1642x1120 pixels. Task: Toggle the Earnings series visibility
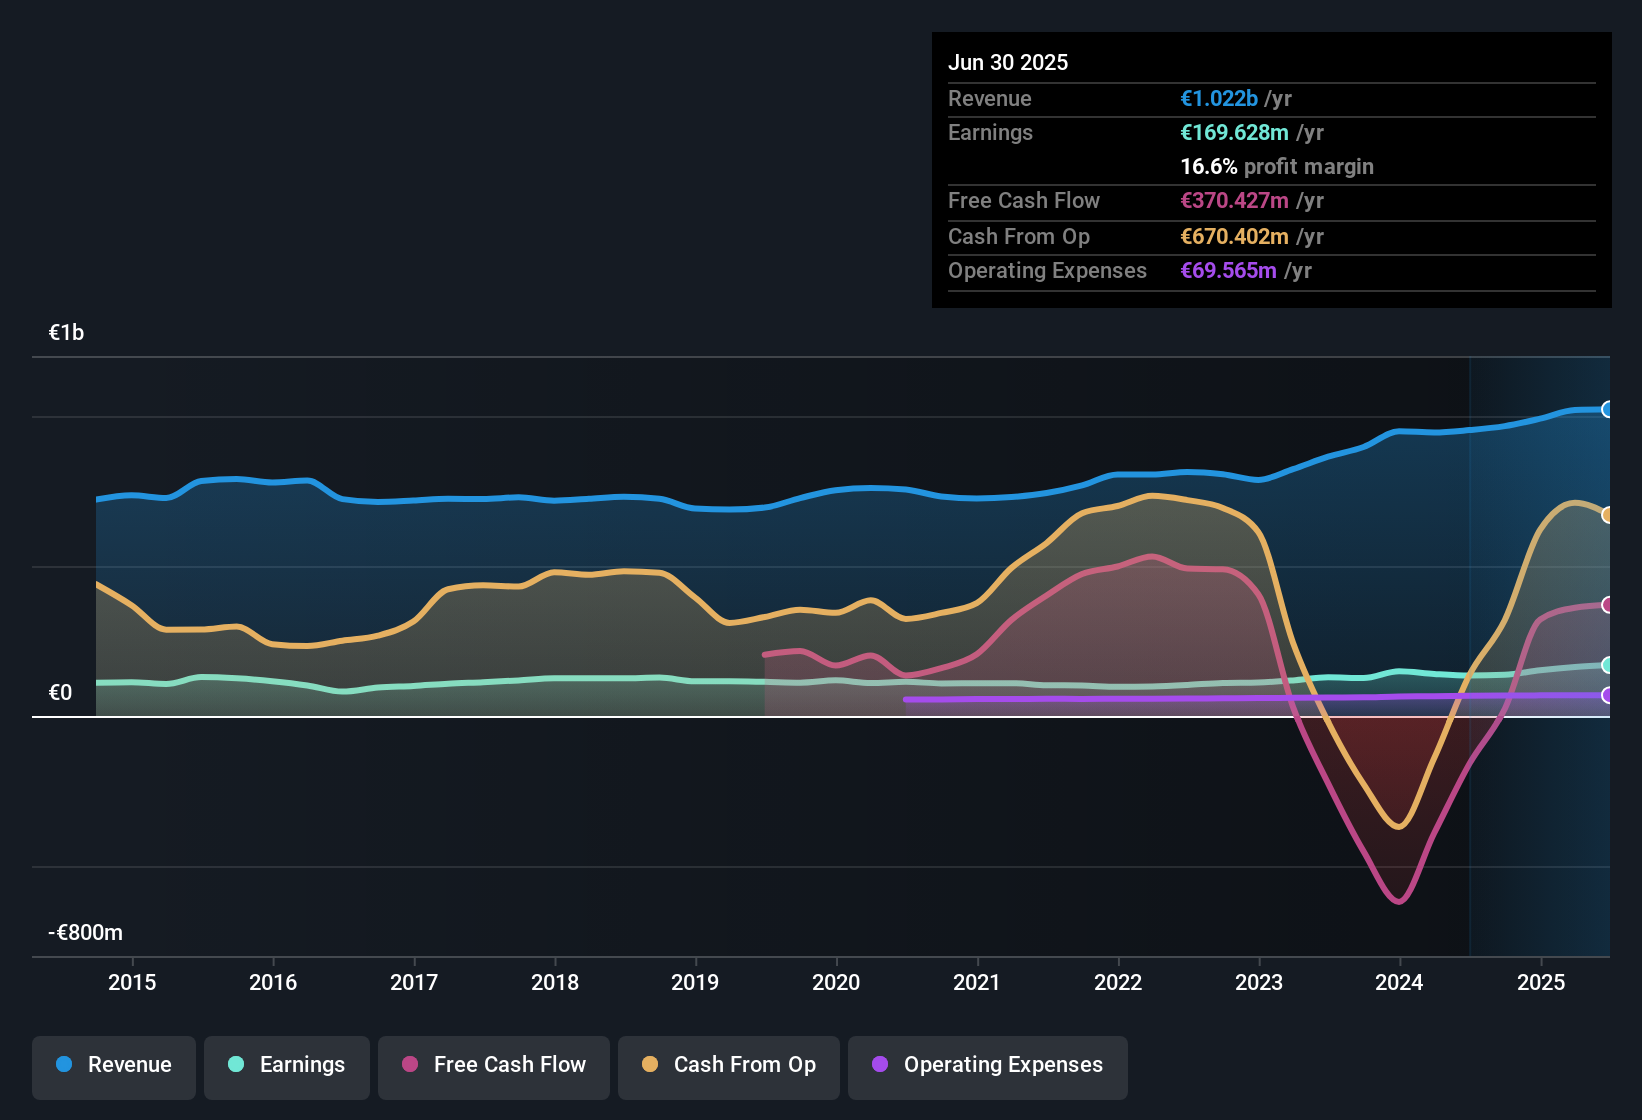pos(286,1067)
